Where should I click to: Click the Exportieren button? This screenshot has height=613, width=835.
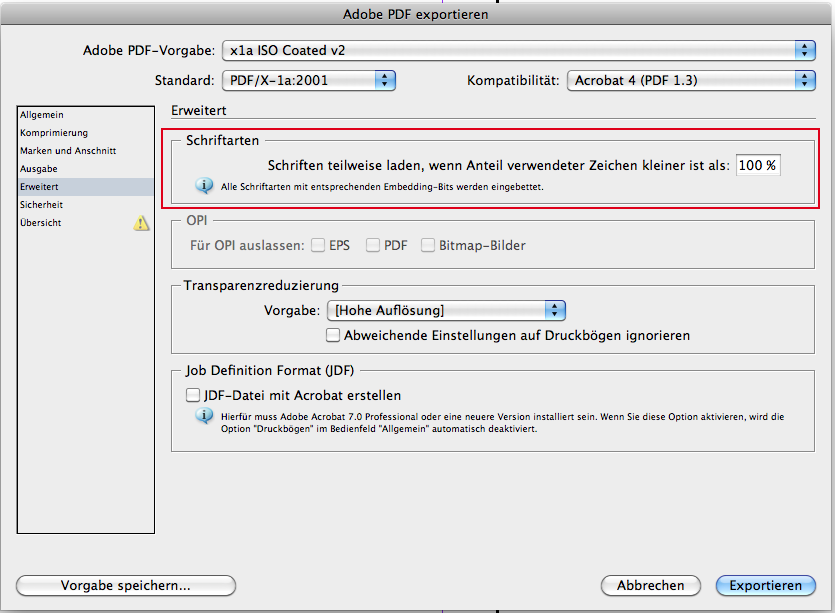[x=766, y=585]
